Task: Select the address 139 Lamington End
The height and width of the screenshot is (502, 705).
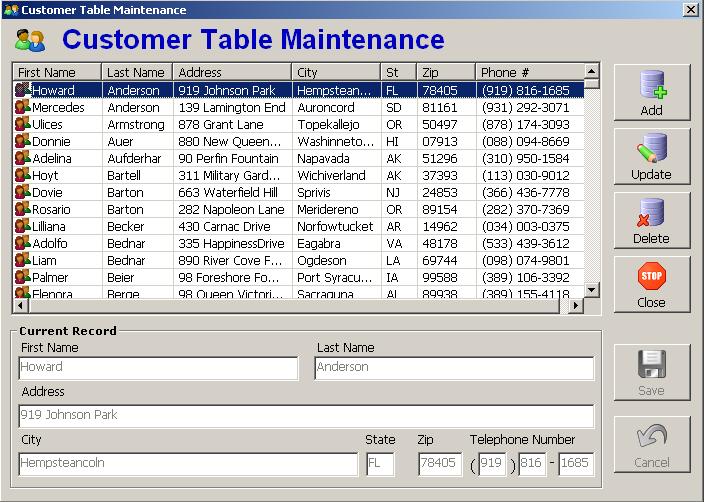Action: pos(232,107)
